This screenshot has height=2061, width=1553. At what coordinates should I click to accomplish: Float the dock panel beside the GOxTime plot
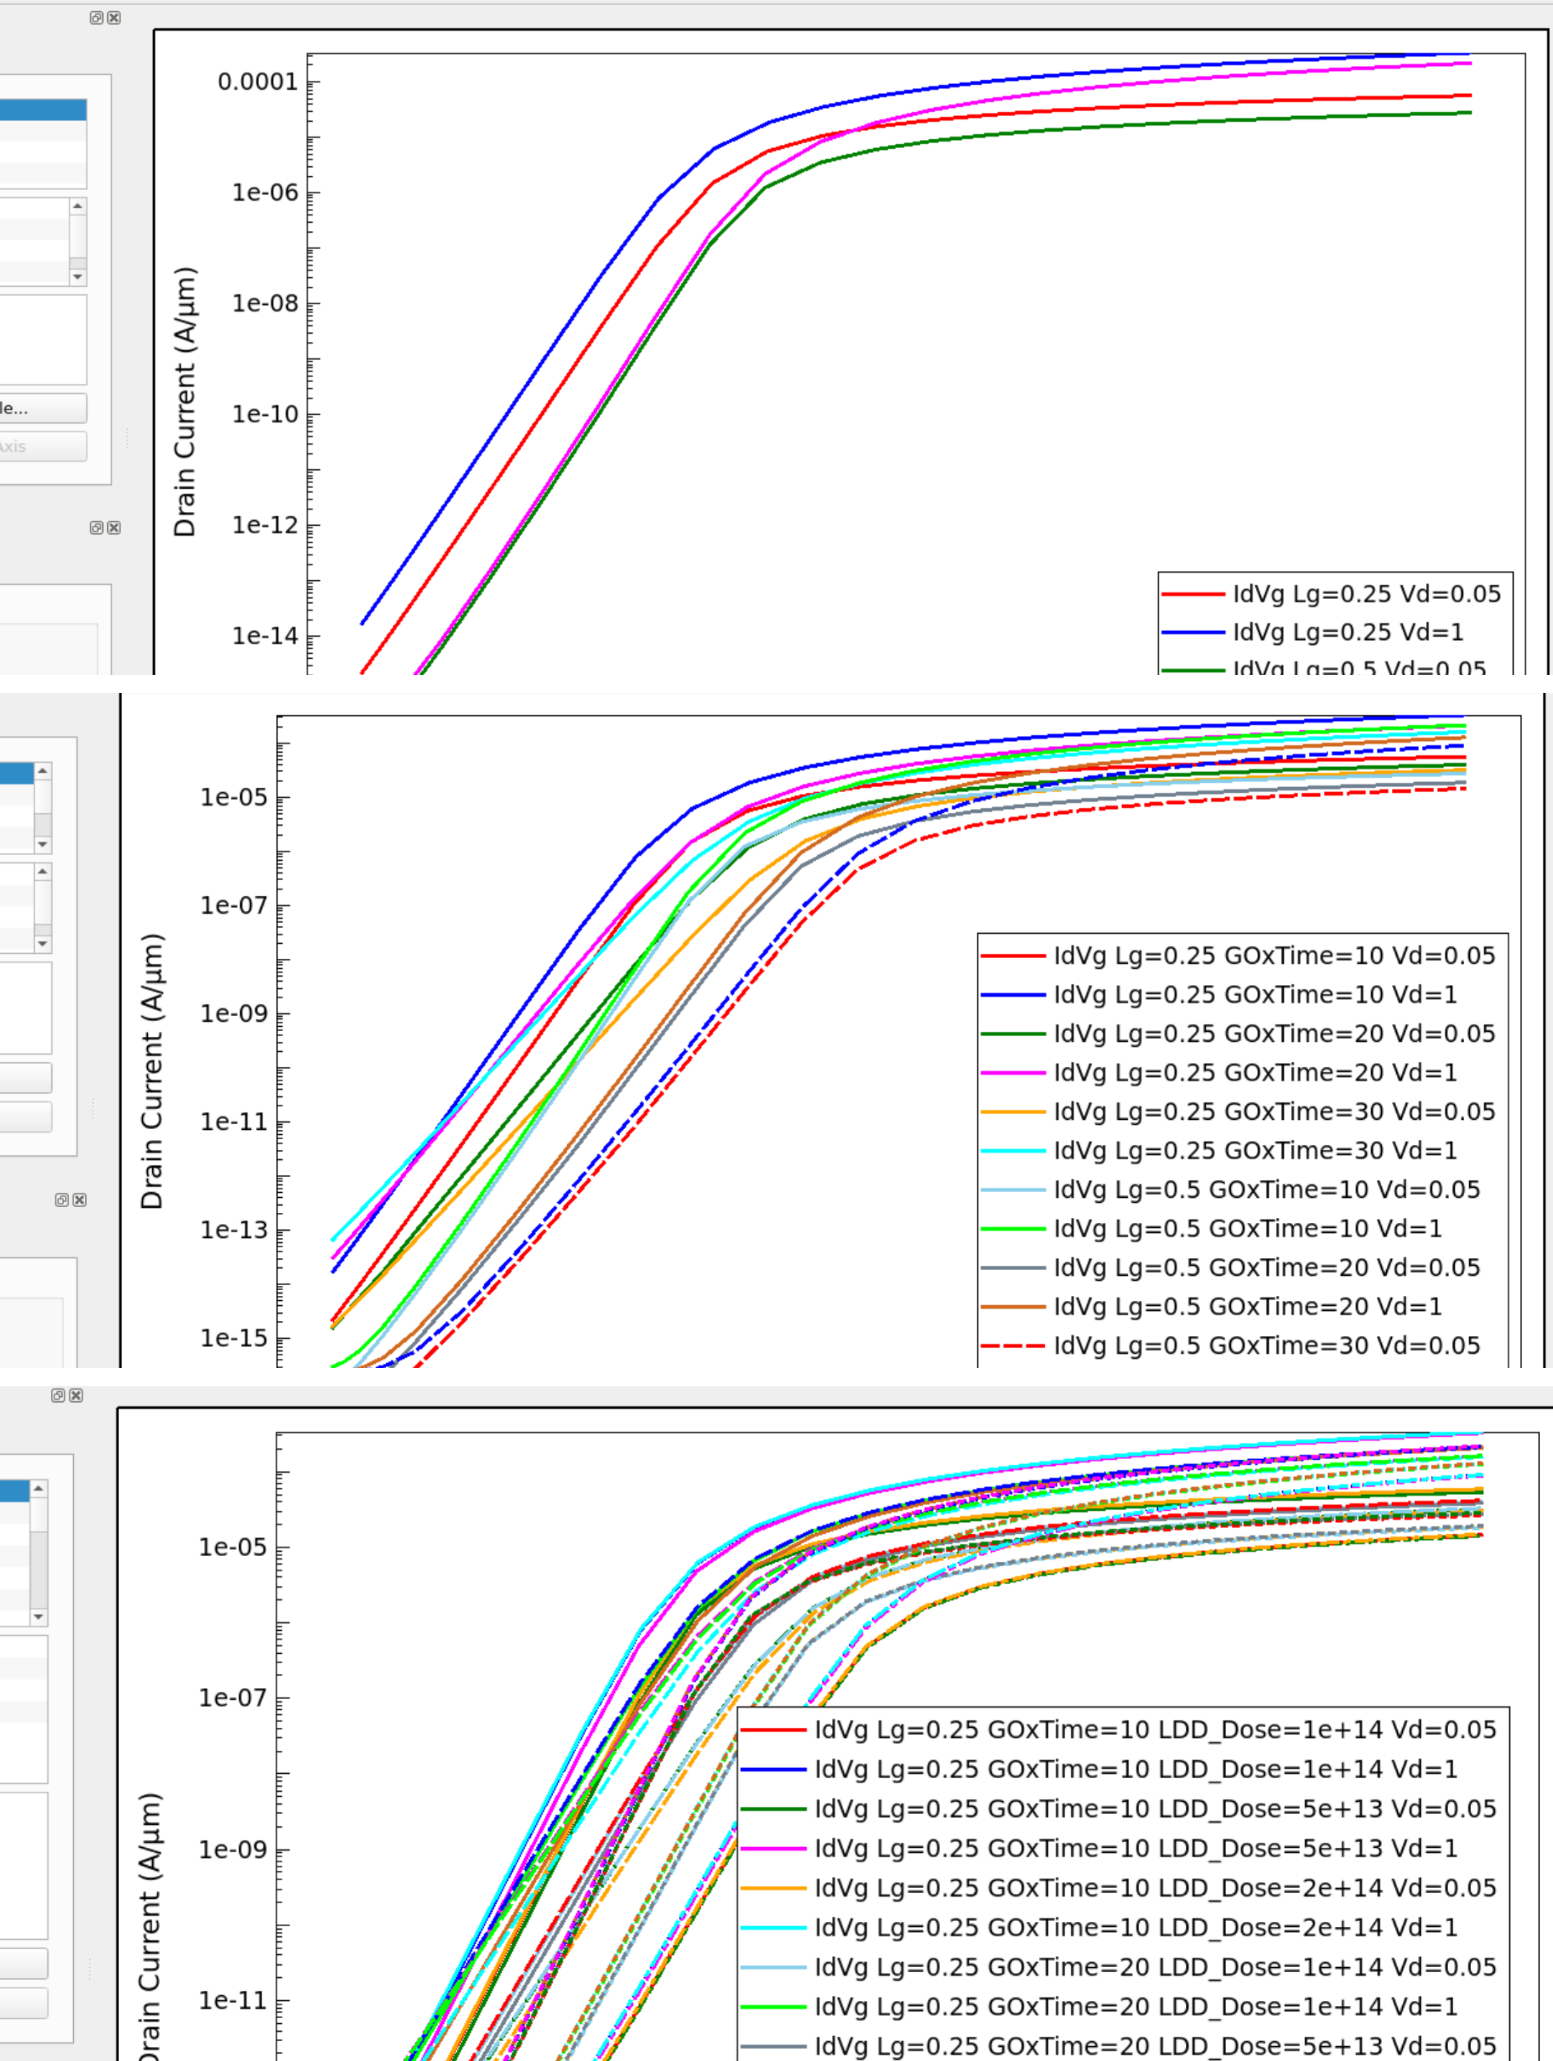tap(62, 1200)
